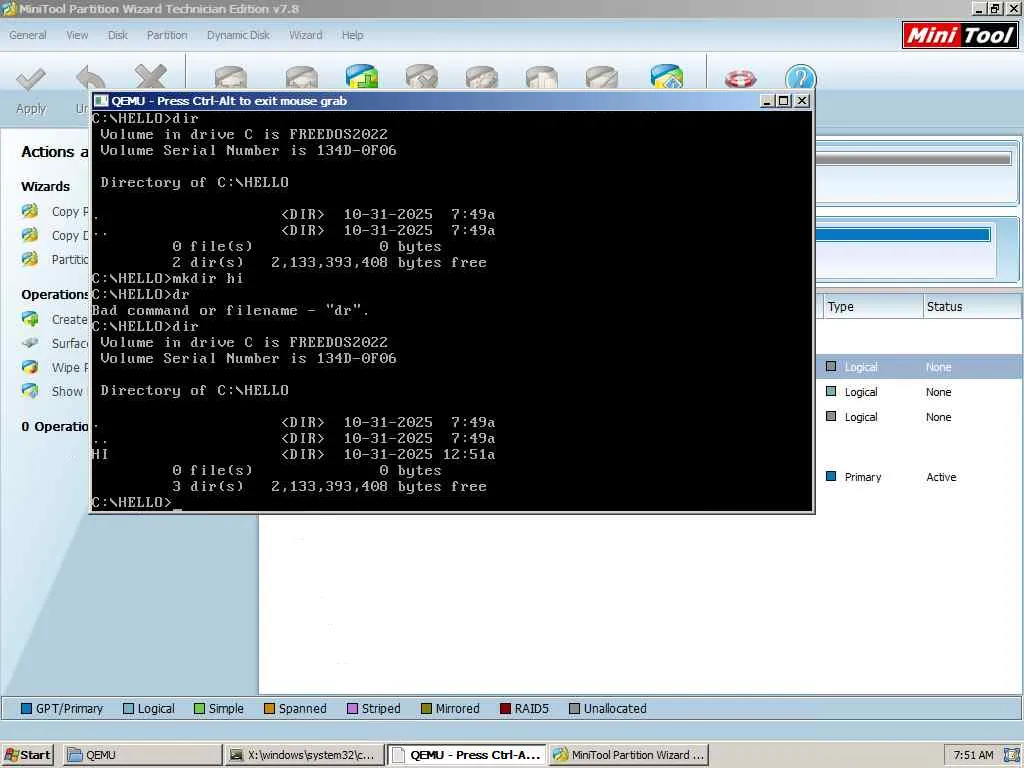Click the blue partition bar in disk map
The width and height of the screenshot is (1024, 768).
pyautogui.click(x=903, y=235)
